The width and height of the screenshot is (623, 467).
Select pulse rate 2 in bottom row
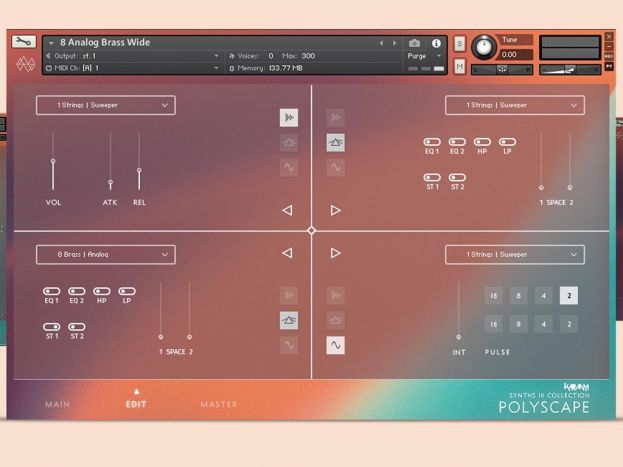point(569,324)
